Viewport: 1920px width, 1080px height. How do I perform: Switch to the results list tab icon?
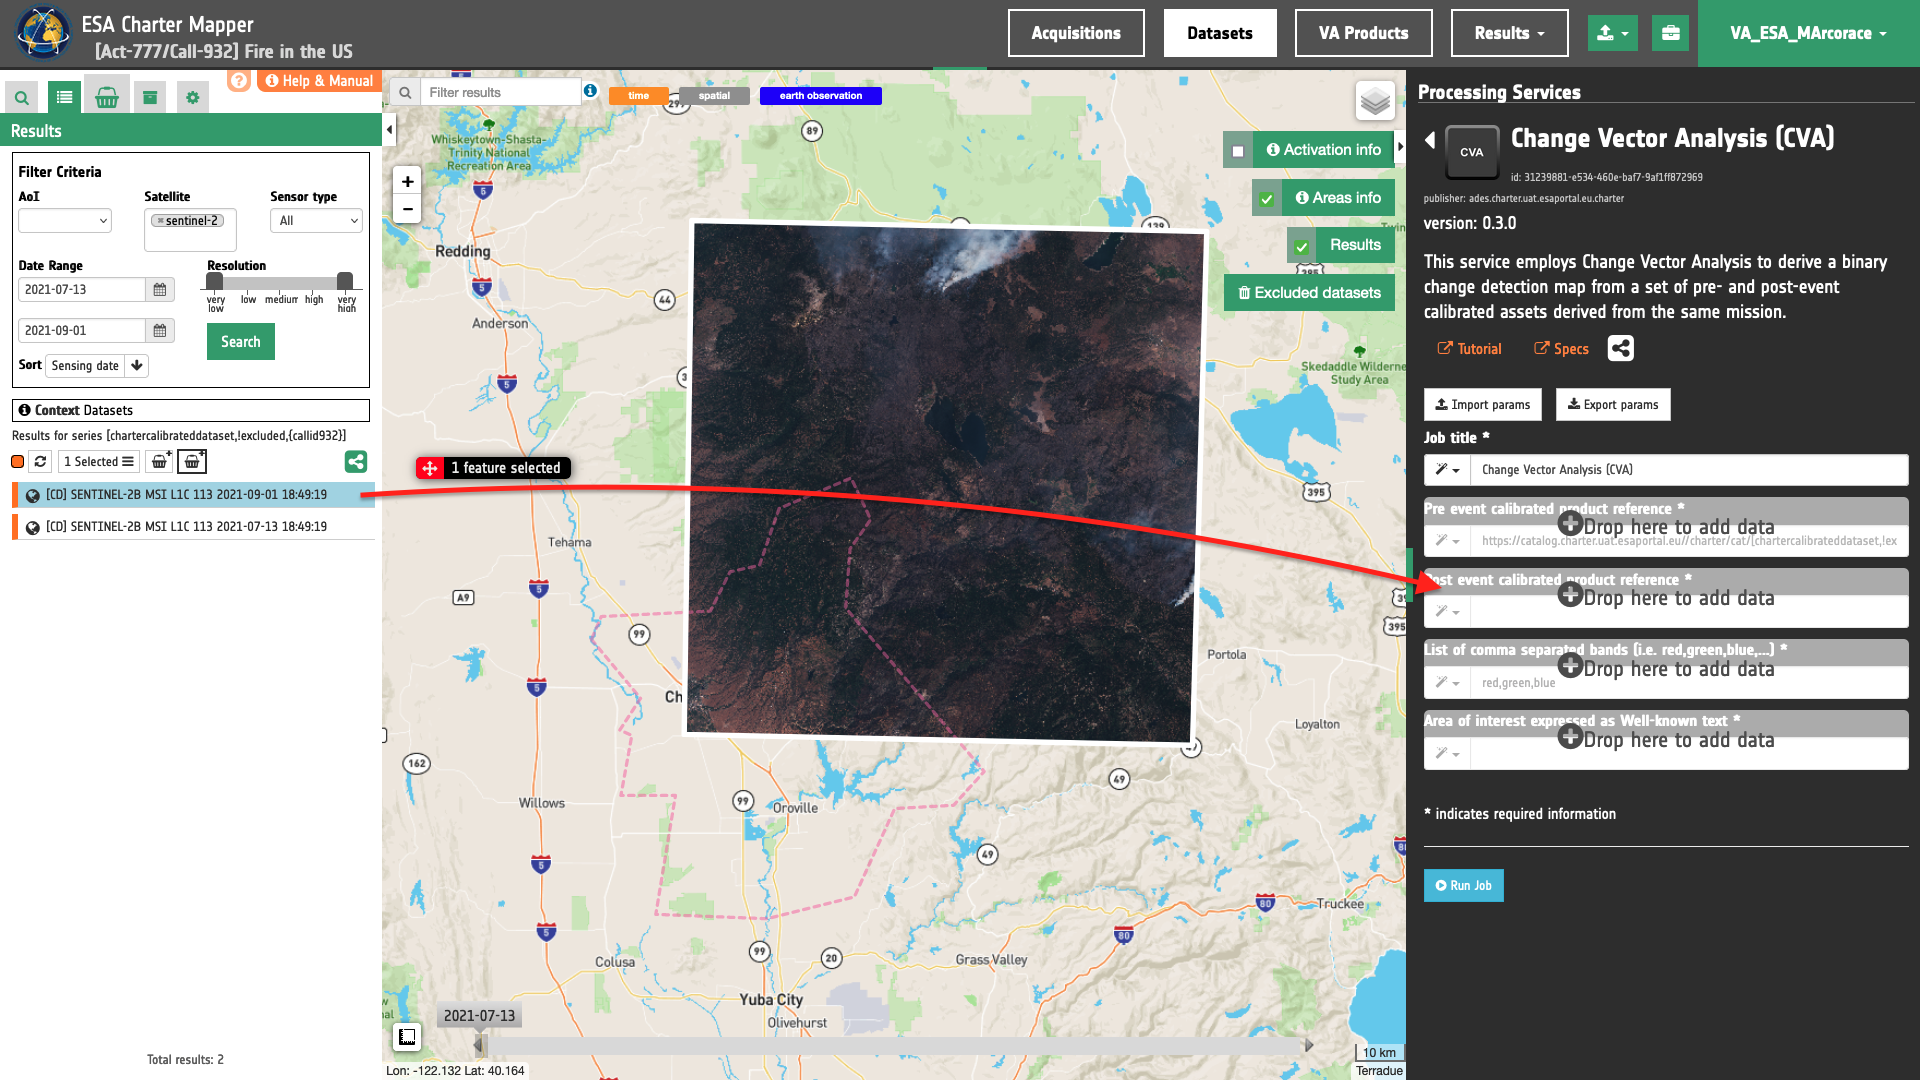pos(64,97)
